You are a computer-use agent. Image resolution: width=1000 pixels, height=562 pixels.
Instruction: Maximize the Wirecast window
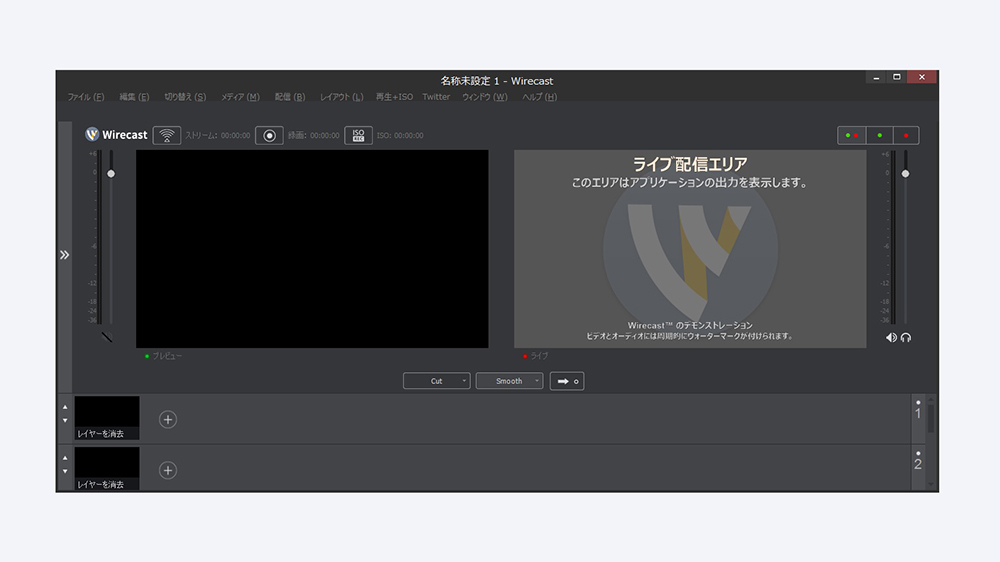[897, 77]
